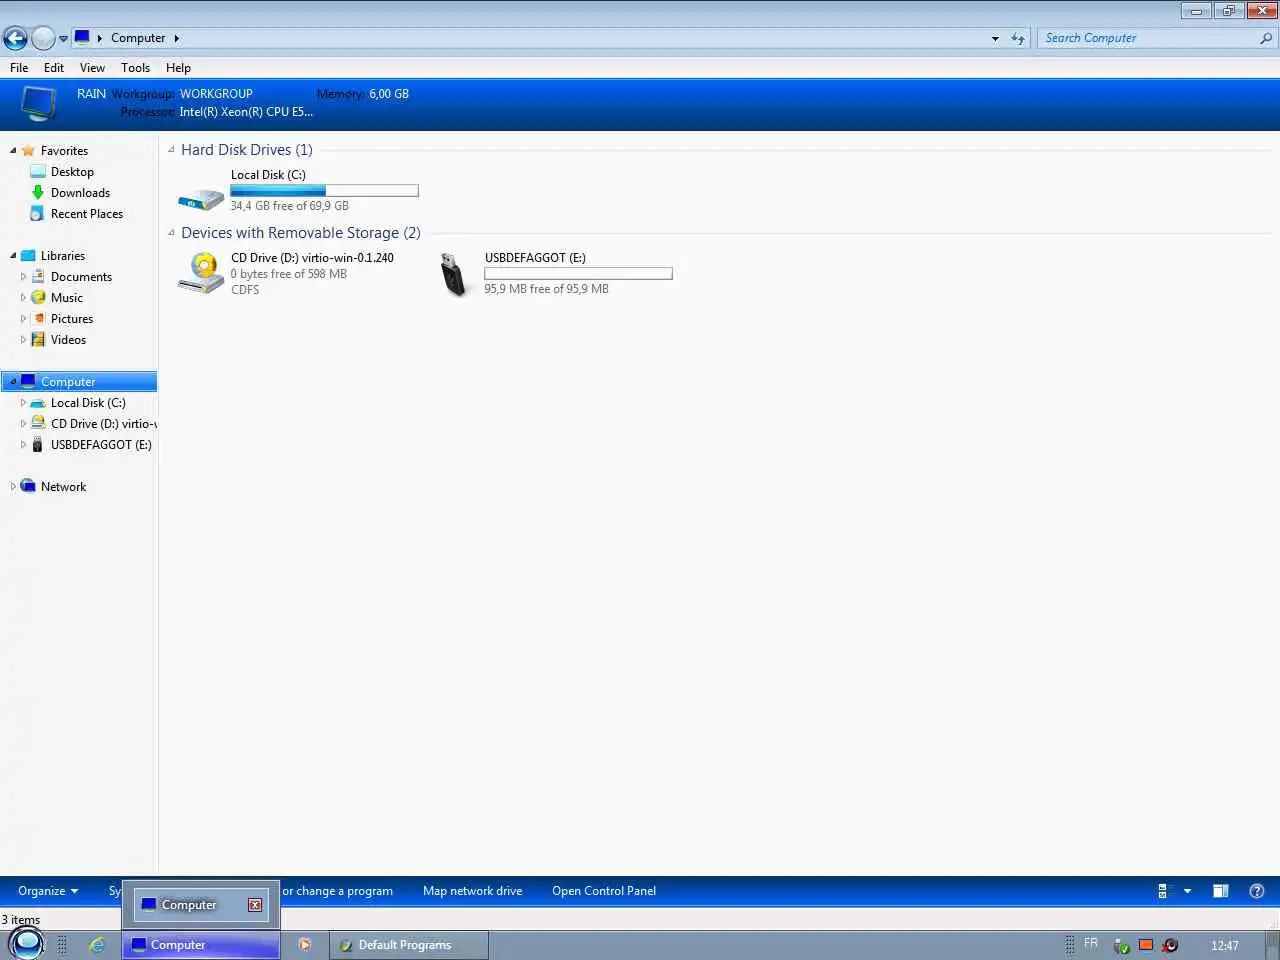Click the Computer icon in address bar
The image size is (1280, 960).
[82, 38]
